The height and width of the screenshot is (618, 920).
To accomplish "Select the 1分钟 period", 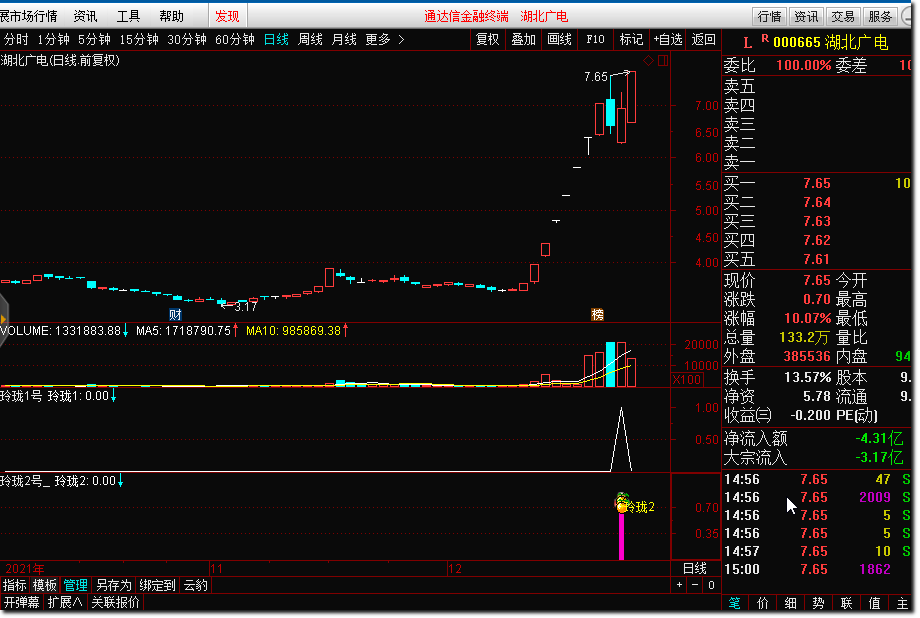I will tap(53, 39).
